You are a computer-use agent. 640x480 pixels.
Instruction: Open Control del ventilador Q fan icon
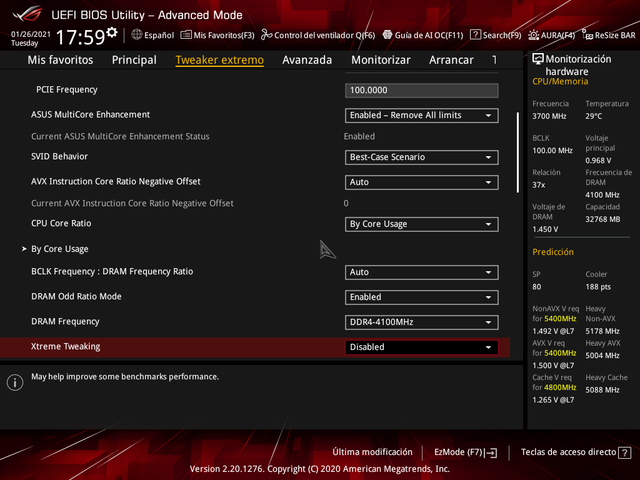[x=267, y=35]
